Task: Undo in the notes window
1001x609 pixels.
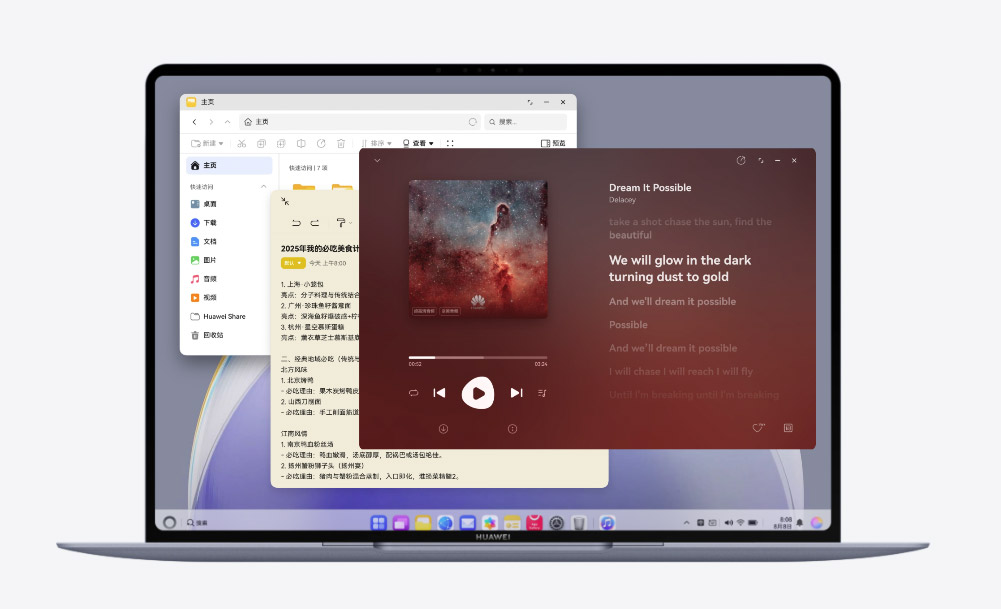Action: point(296,223)
